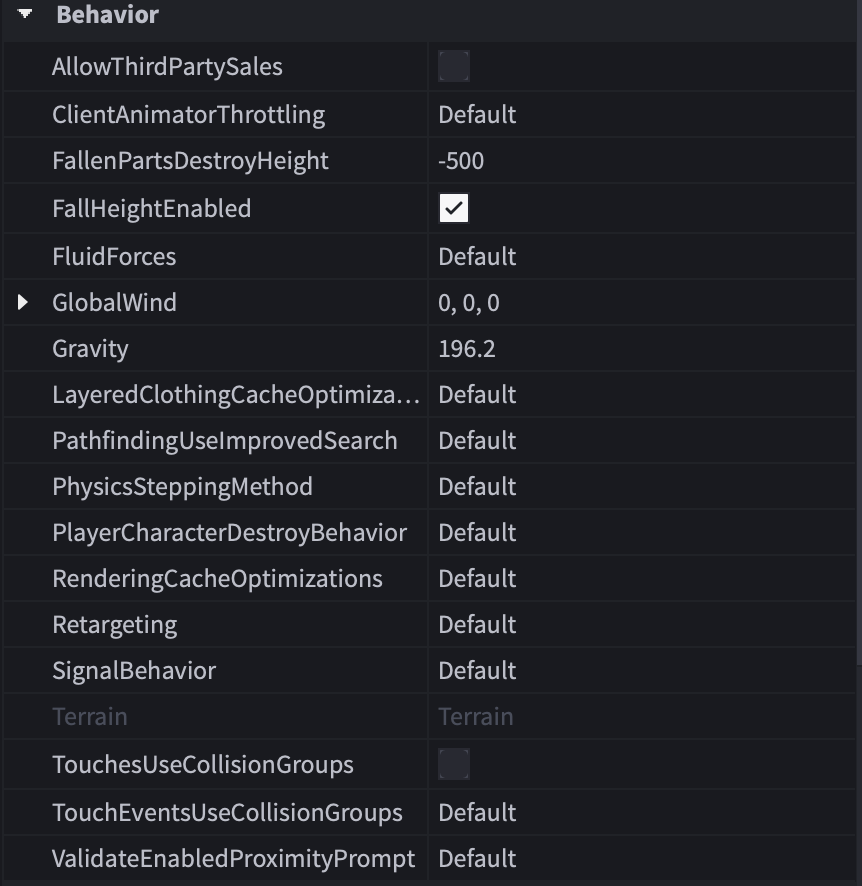Click the GlobalWind 0, 0, 0 value
Image resolution: width=862 pixels, height=886 pixels.
click(x=468, y=303)
